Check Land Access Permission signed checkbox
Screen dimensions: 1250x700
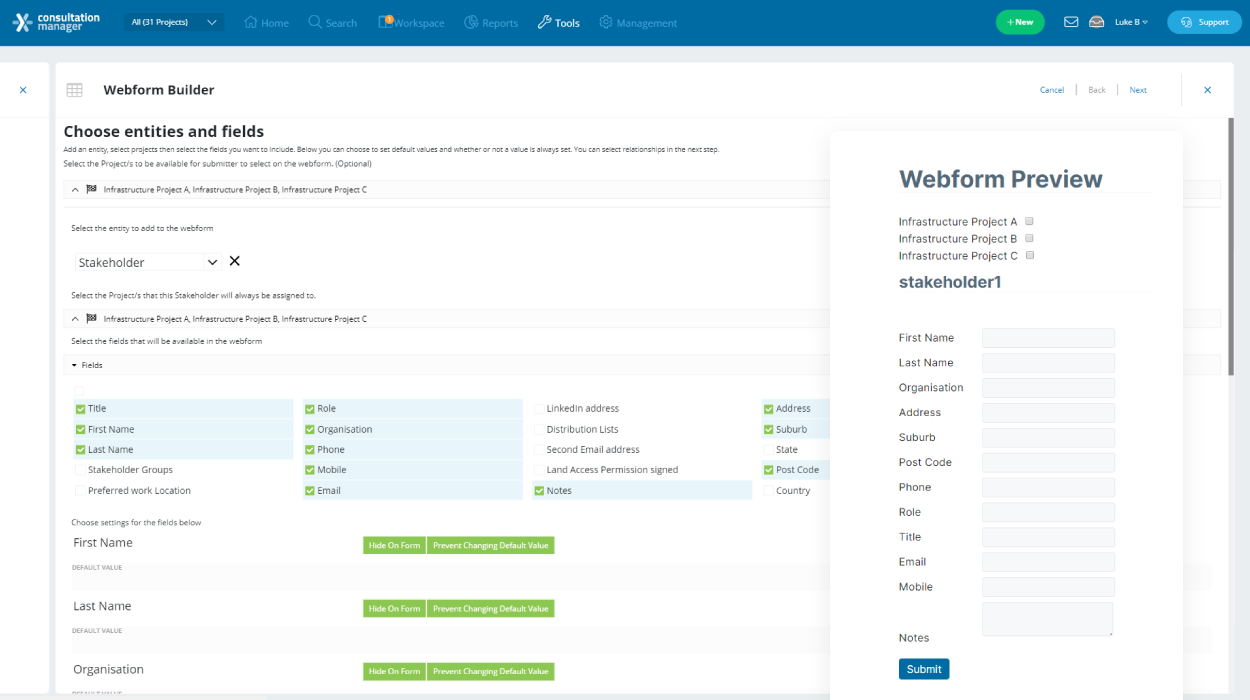tap(539, 470)
